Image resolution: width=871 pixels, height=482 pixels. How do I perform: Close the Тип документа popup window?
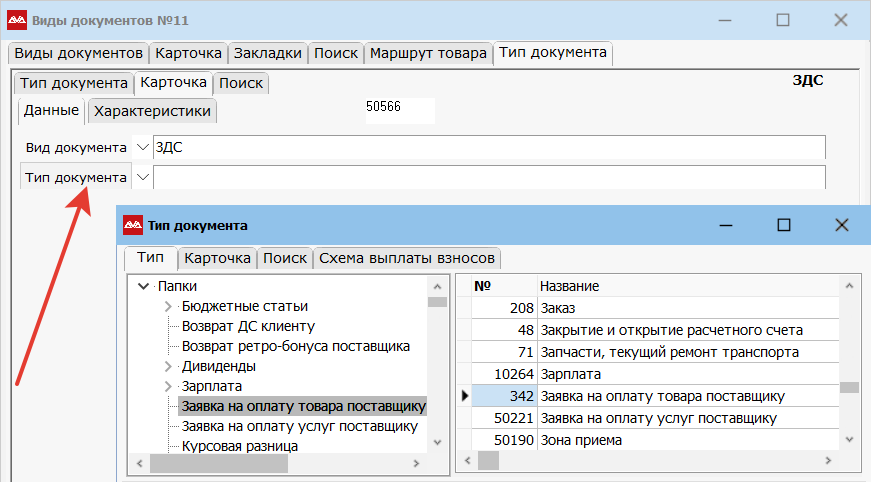click(842, 225)
